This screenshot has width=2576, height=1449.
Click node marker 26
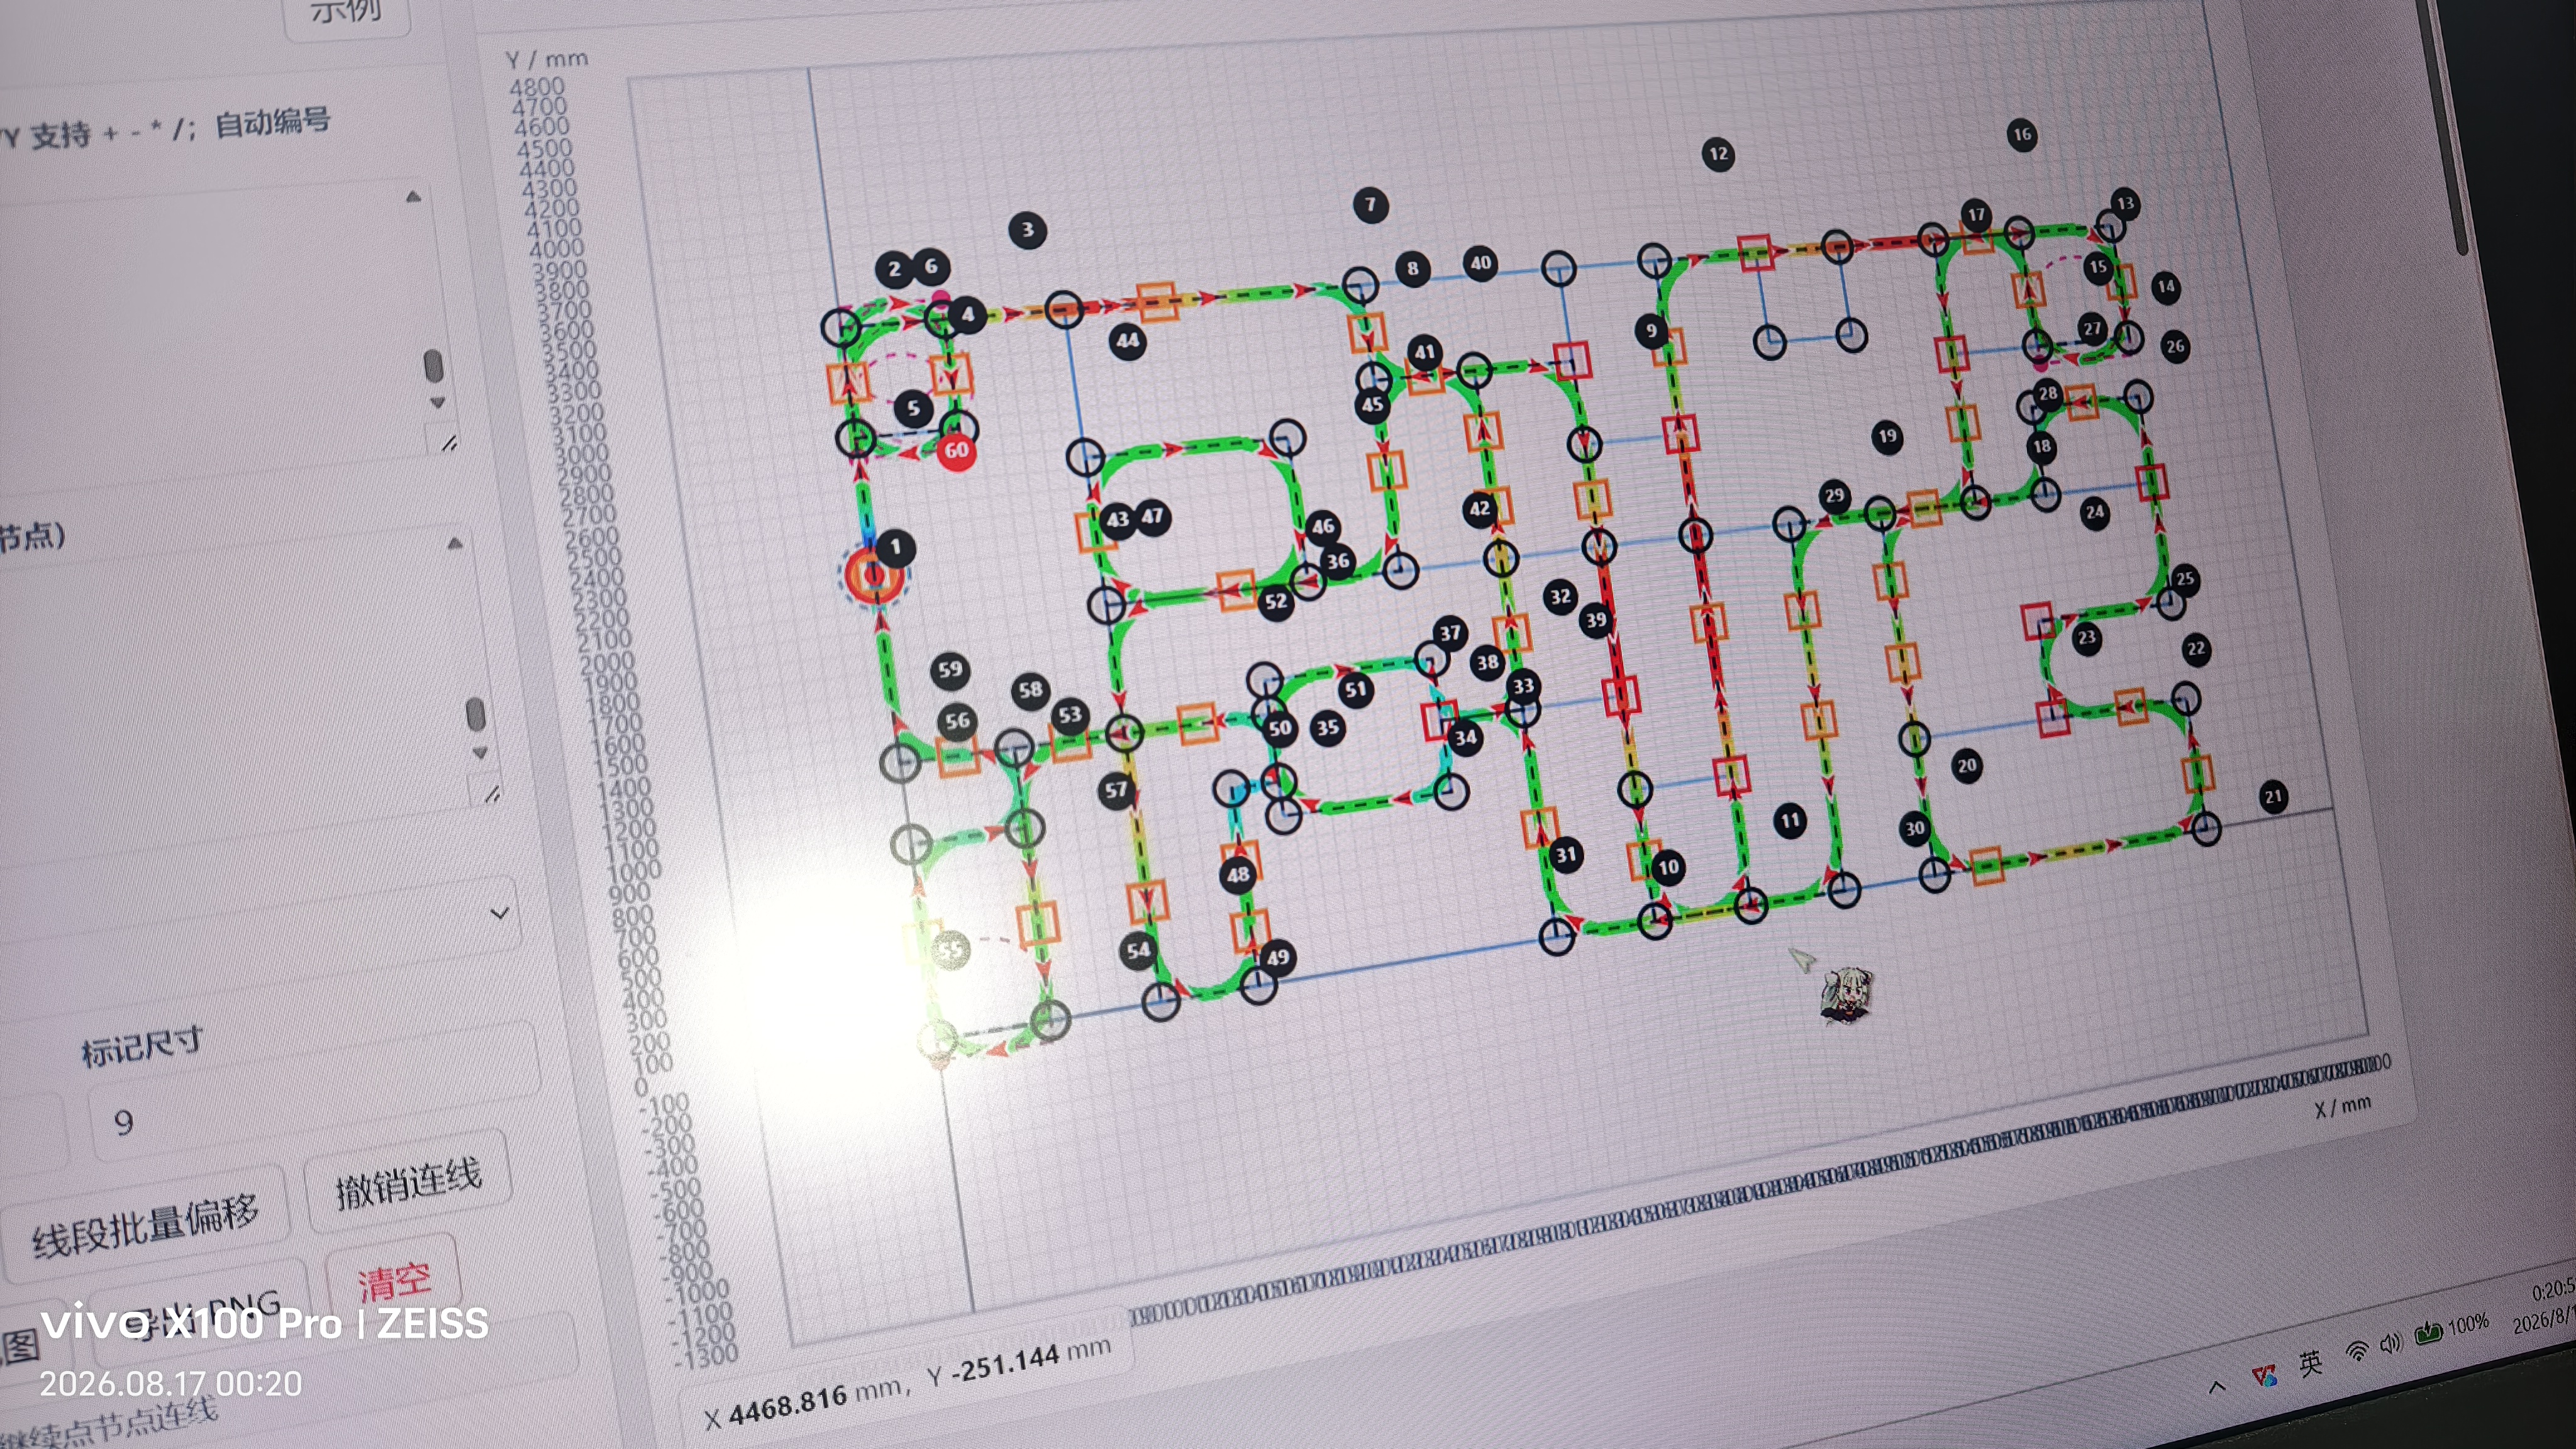click(2175, 347)
